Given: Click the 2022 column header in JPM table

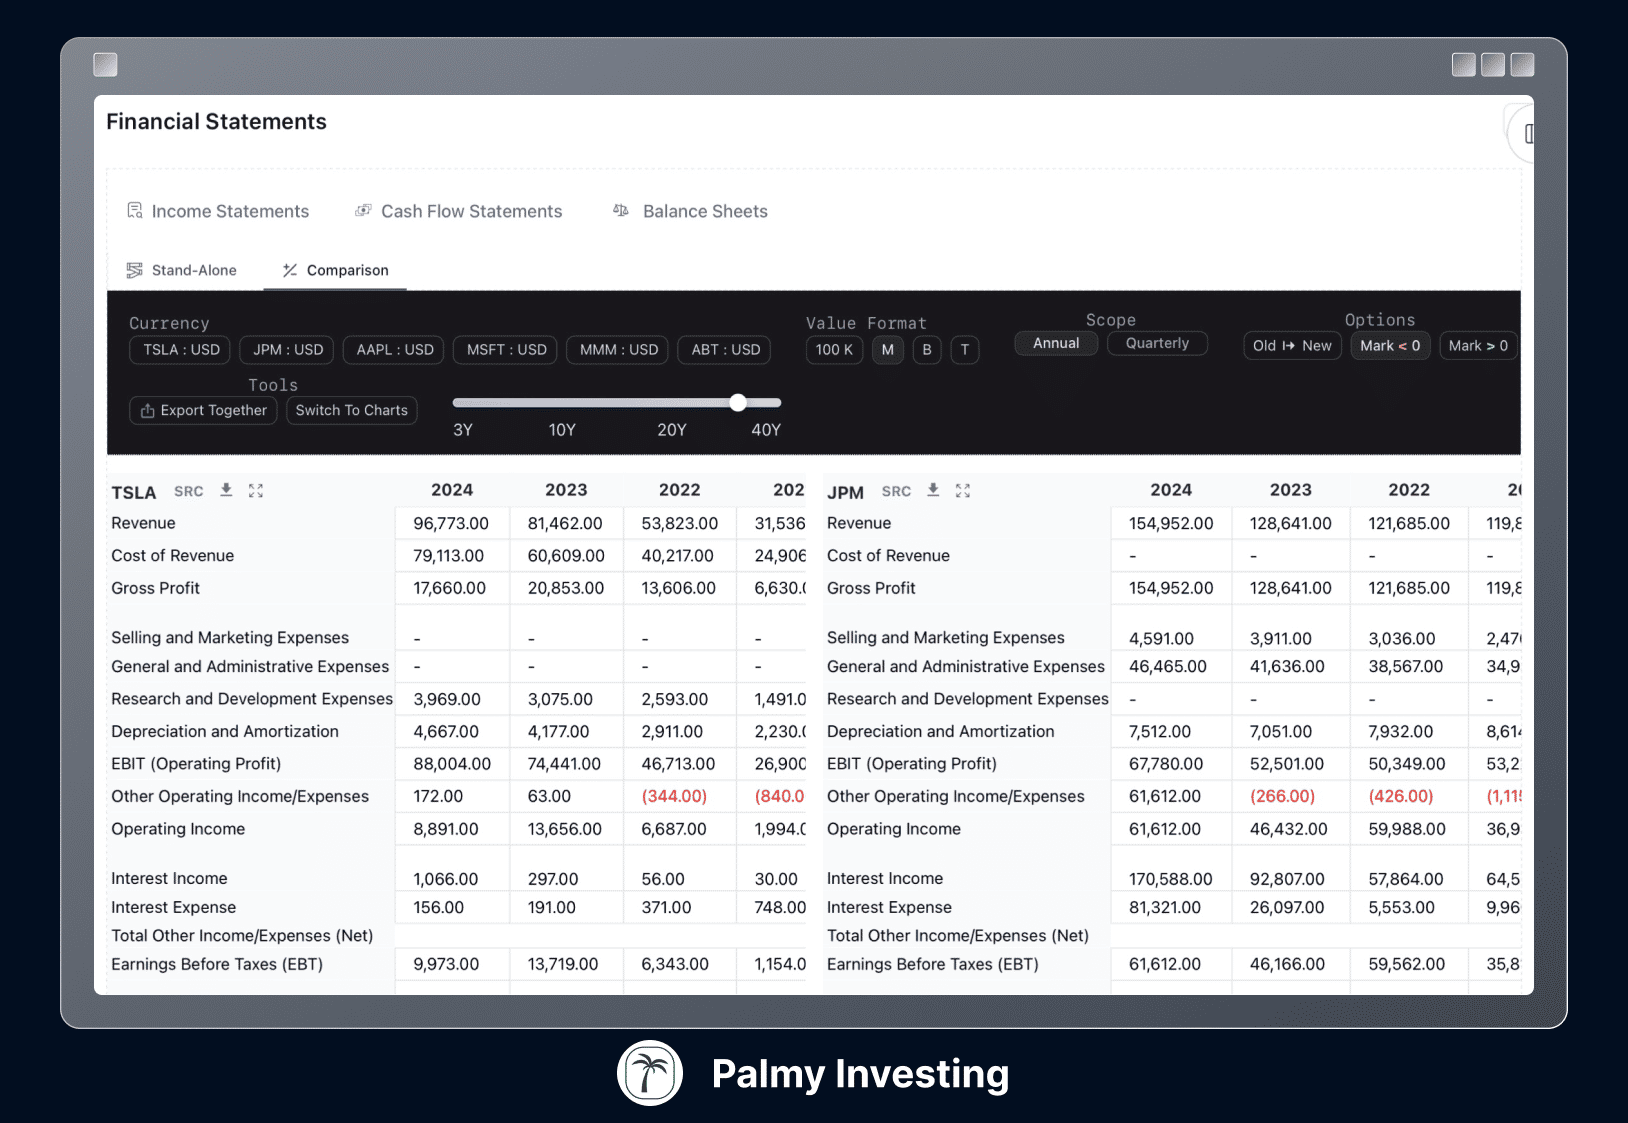Looking at the screenshot, I should [1409, 490].
